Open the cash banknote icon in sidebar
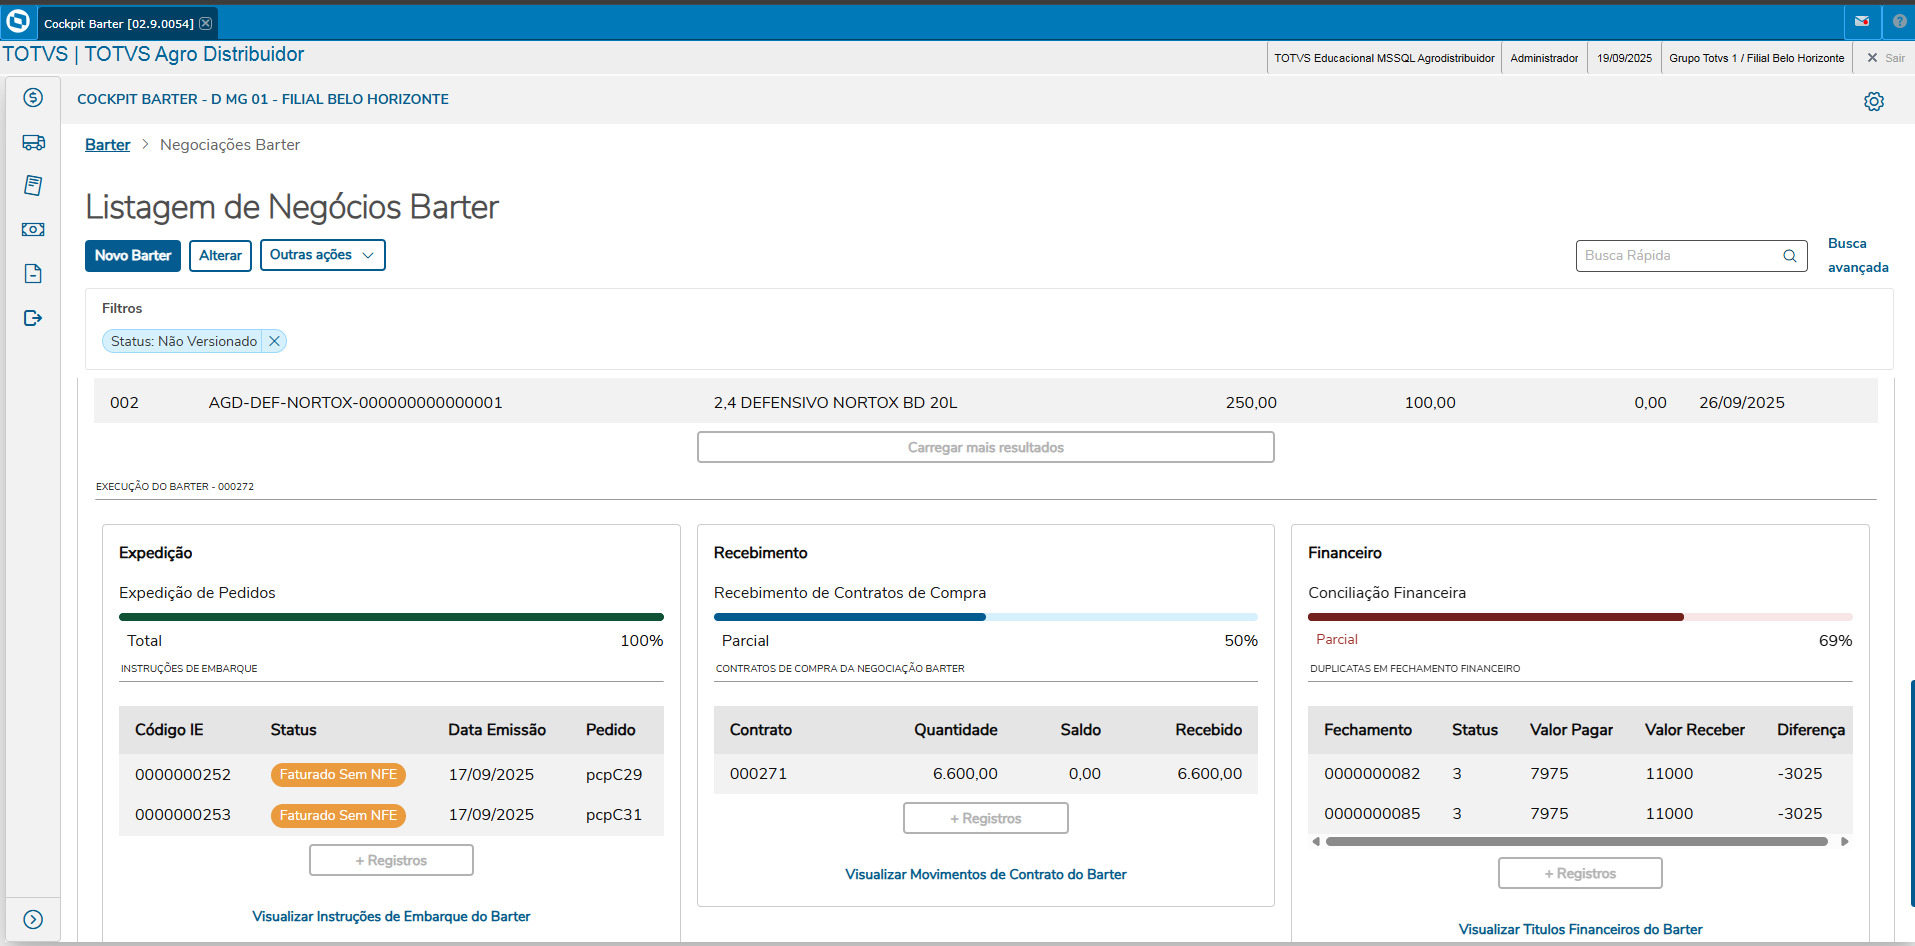This screenshot has height=946, width=1915. (x=33, y=229)
